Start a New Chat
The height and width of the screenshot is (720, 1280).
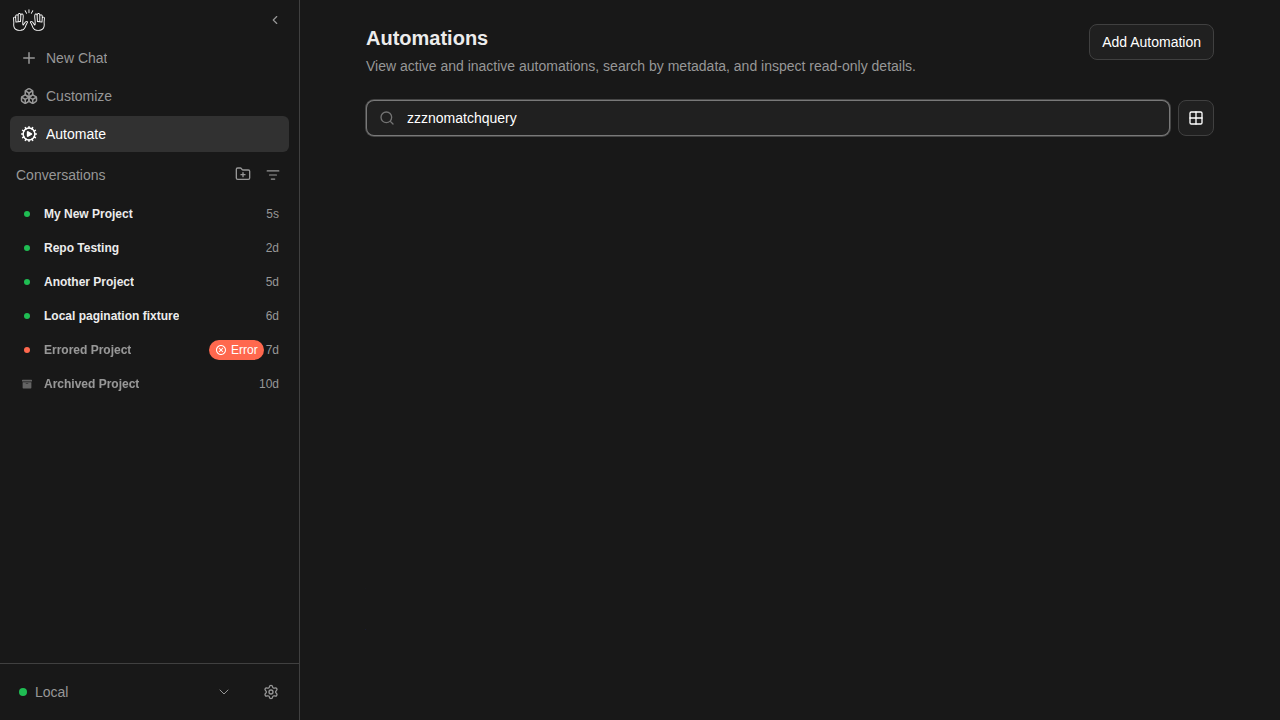coord(149,58)
